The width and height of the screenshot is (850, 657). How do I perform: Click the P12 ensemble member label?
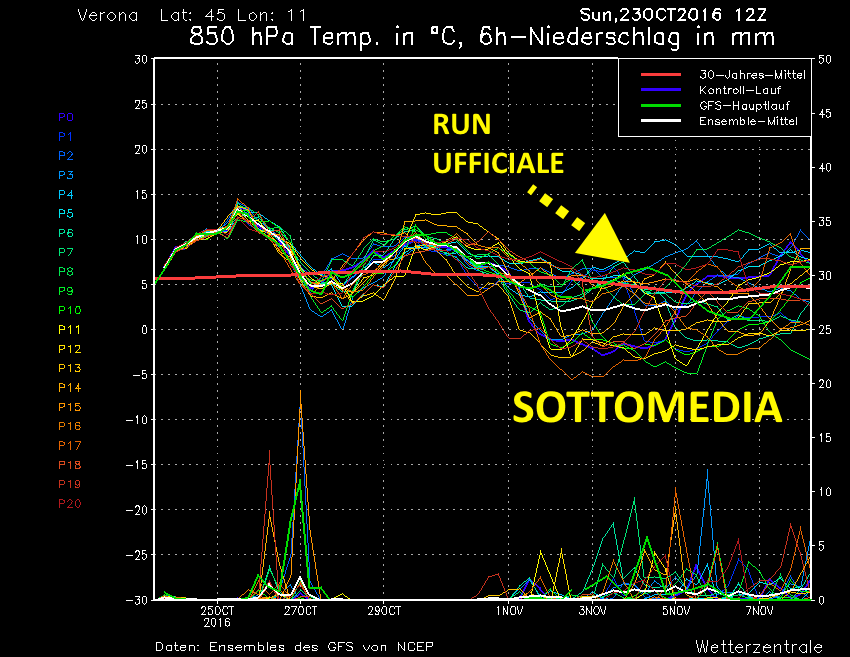point(69,349)
